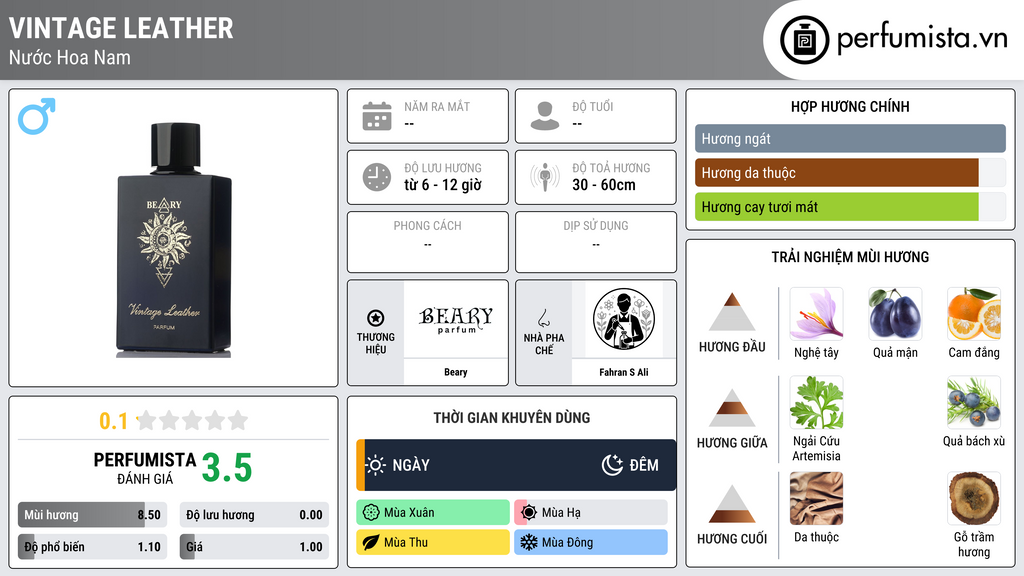
Task: Click the TRẢI NGHIỆM MÙI HƯƠNG heading
Action: pos(850,257)
